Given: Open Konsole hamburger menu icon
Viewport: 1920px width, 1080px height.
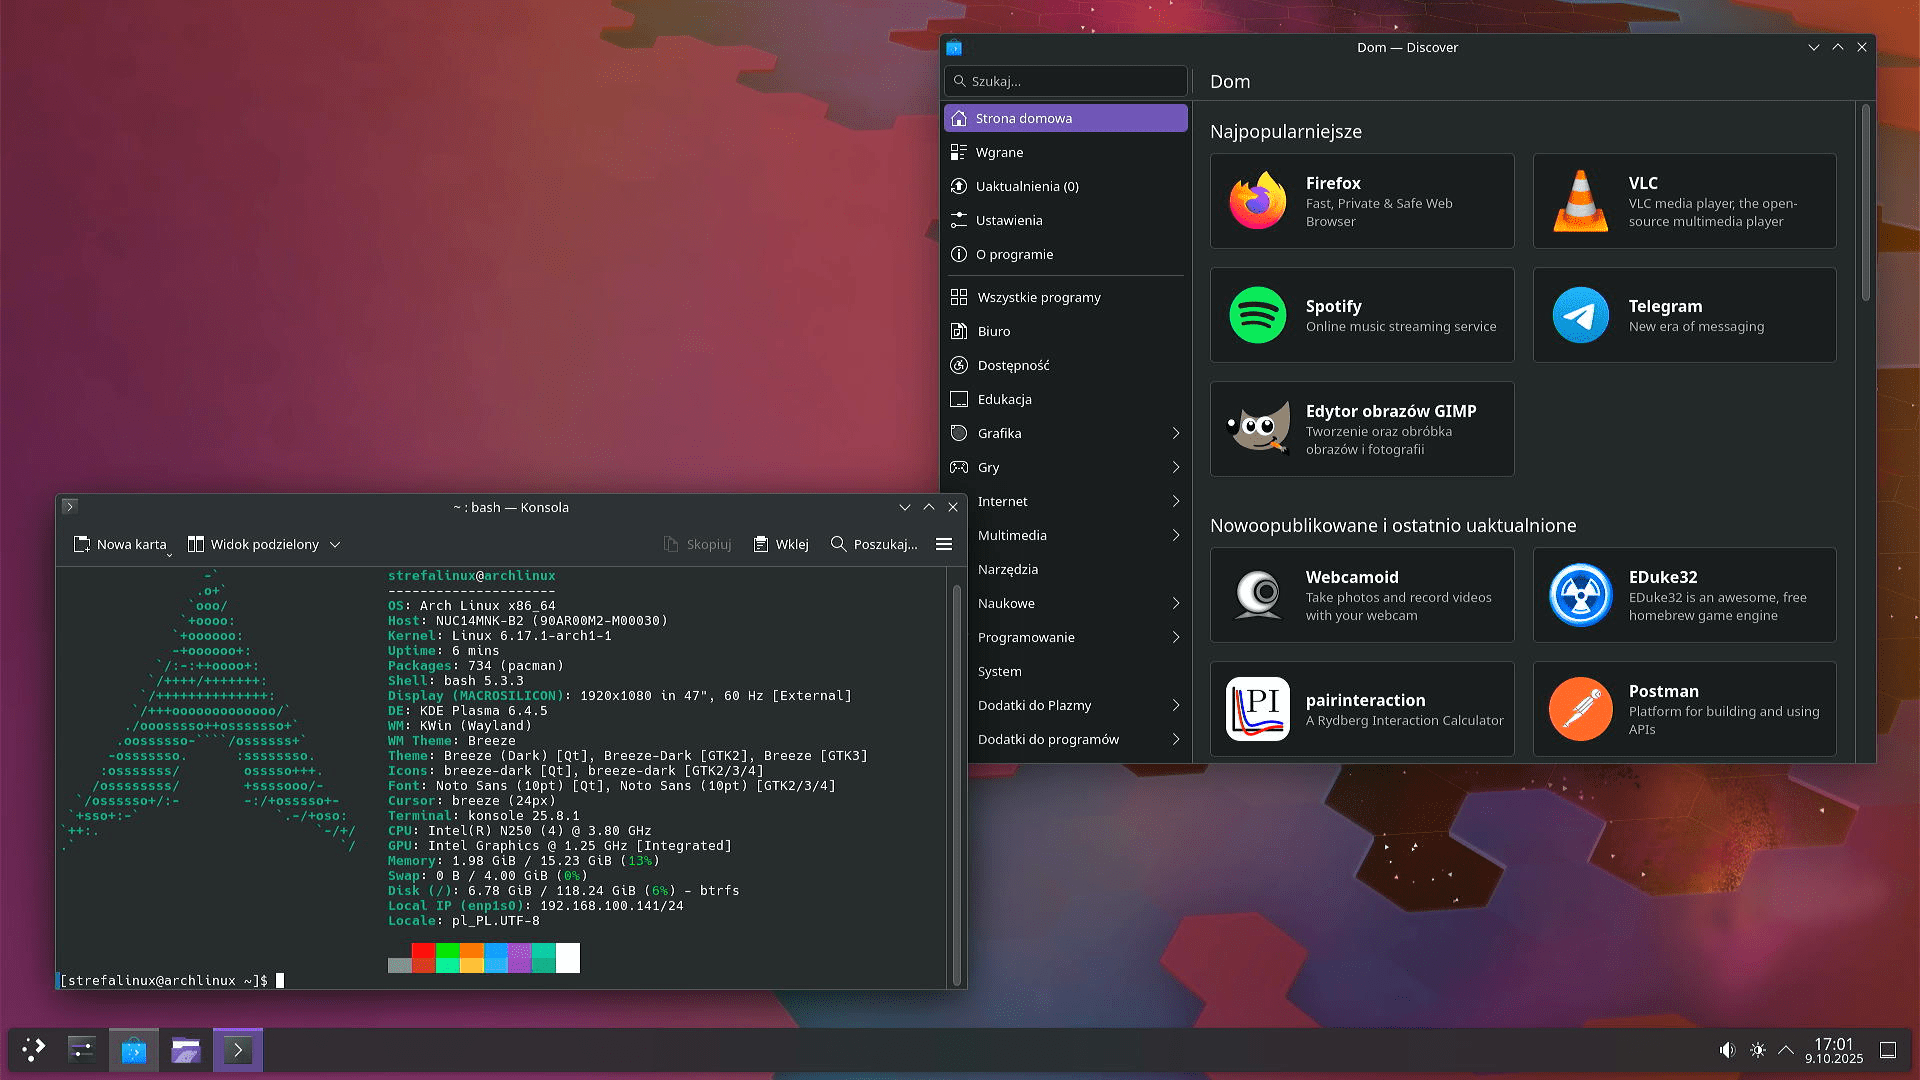Looking at the screenshot, I should point(943,544).
